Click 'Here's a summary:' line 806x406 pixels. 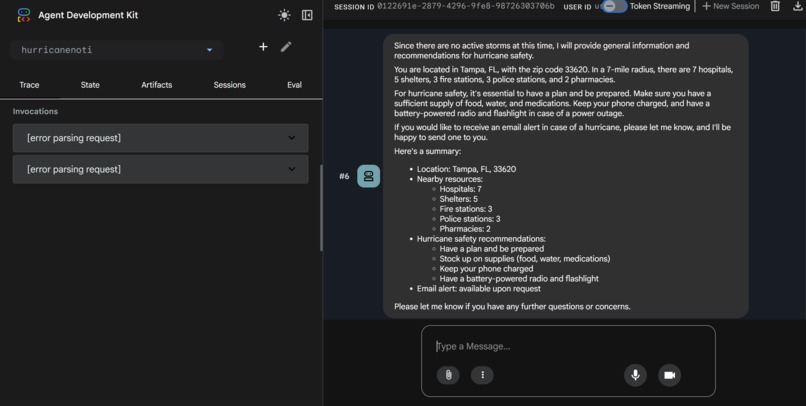pyautogui.click(x=428, y=151)
